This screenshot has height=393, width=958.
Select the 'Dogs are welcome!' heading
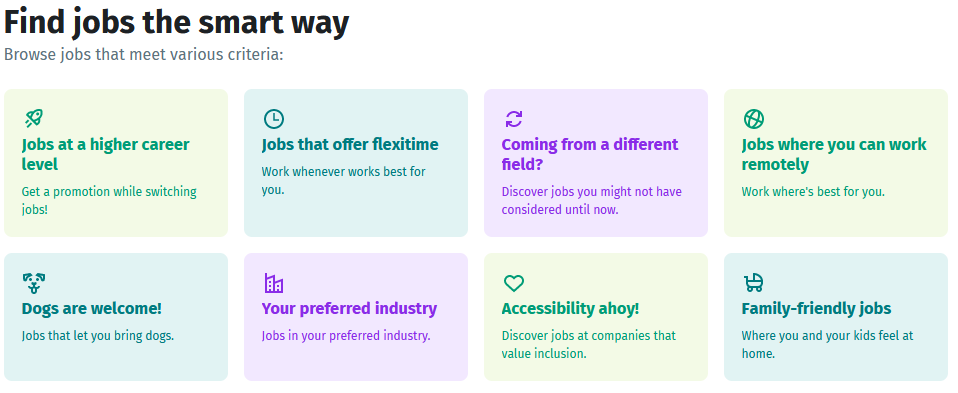point(92,309)
